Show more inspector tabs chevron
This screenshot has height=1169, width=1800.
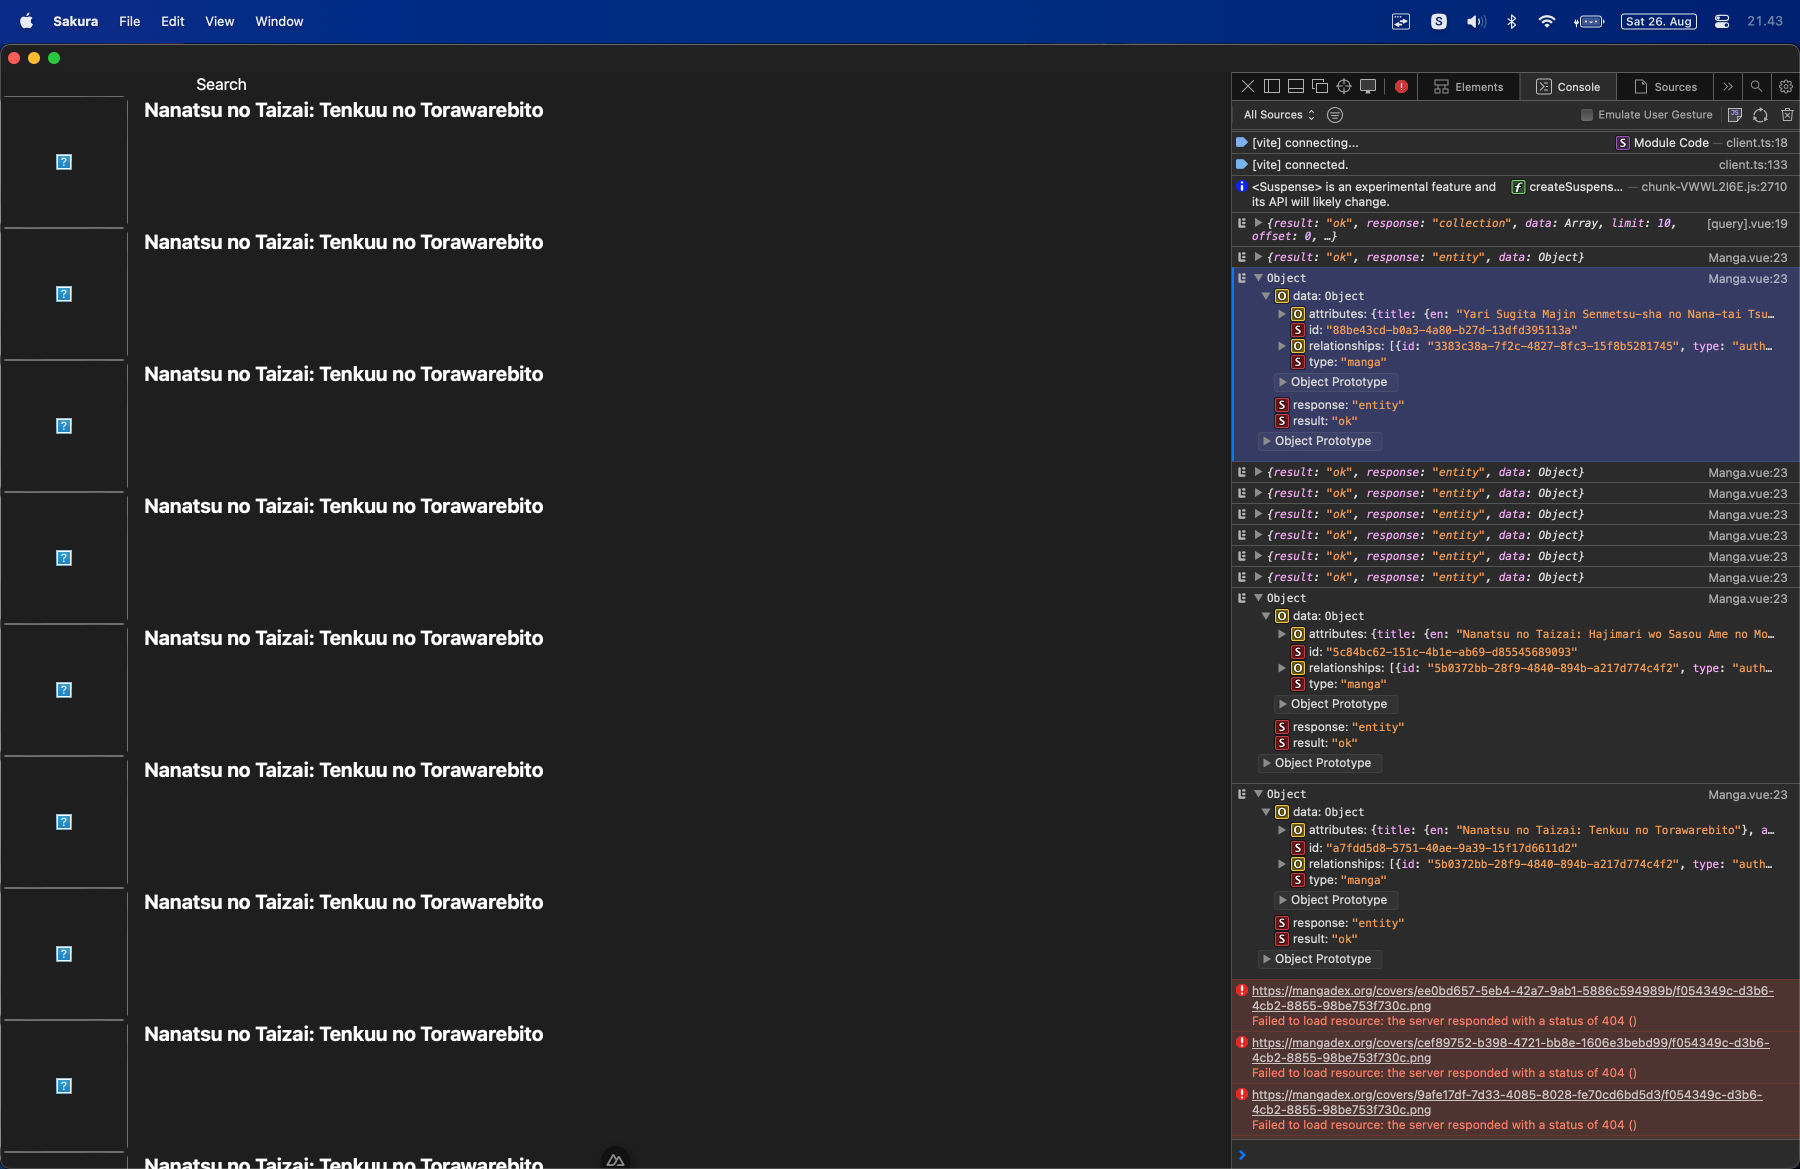(1727, 87)
